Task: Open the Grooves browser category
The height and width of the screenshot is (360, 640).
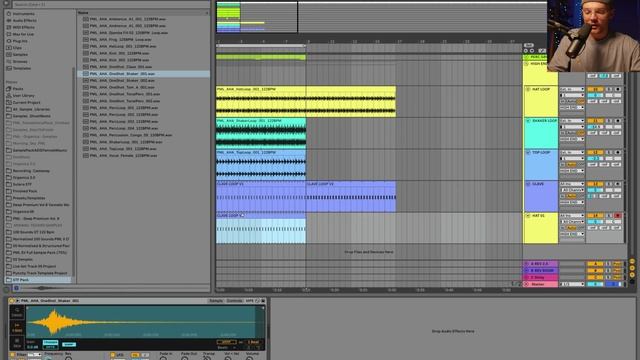Action: (x=20, y=61)
